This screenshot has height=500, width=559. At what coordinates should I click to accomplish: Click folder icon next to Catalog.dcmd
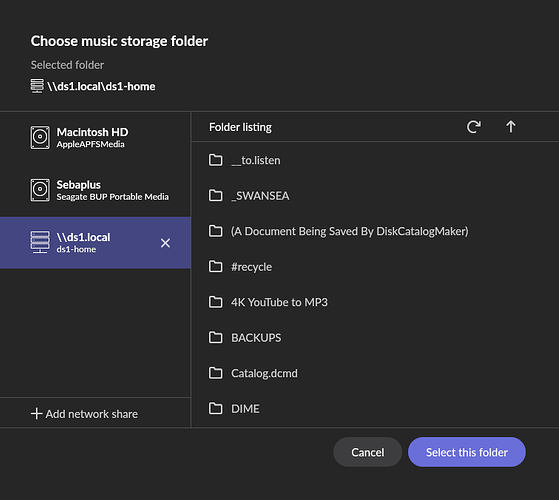[x=215, y=373]
